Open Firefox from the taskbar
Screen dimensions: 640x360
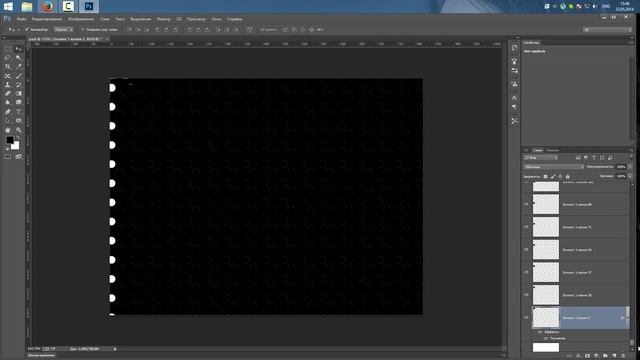click(47, 7)
